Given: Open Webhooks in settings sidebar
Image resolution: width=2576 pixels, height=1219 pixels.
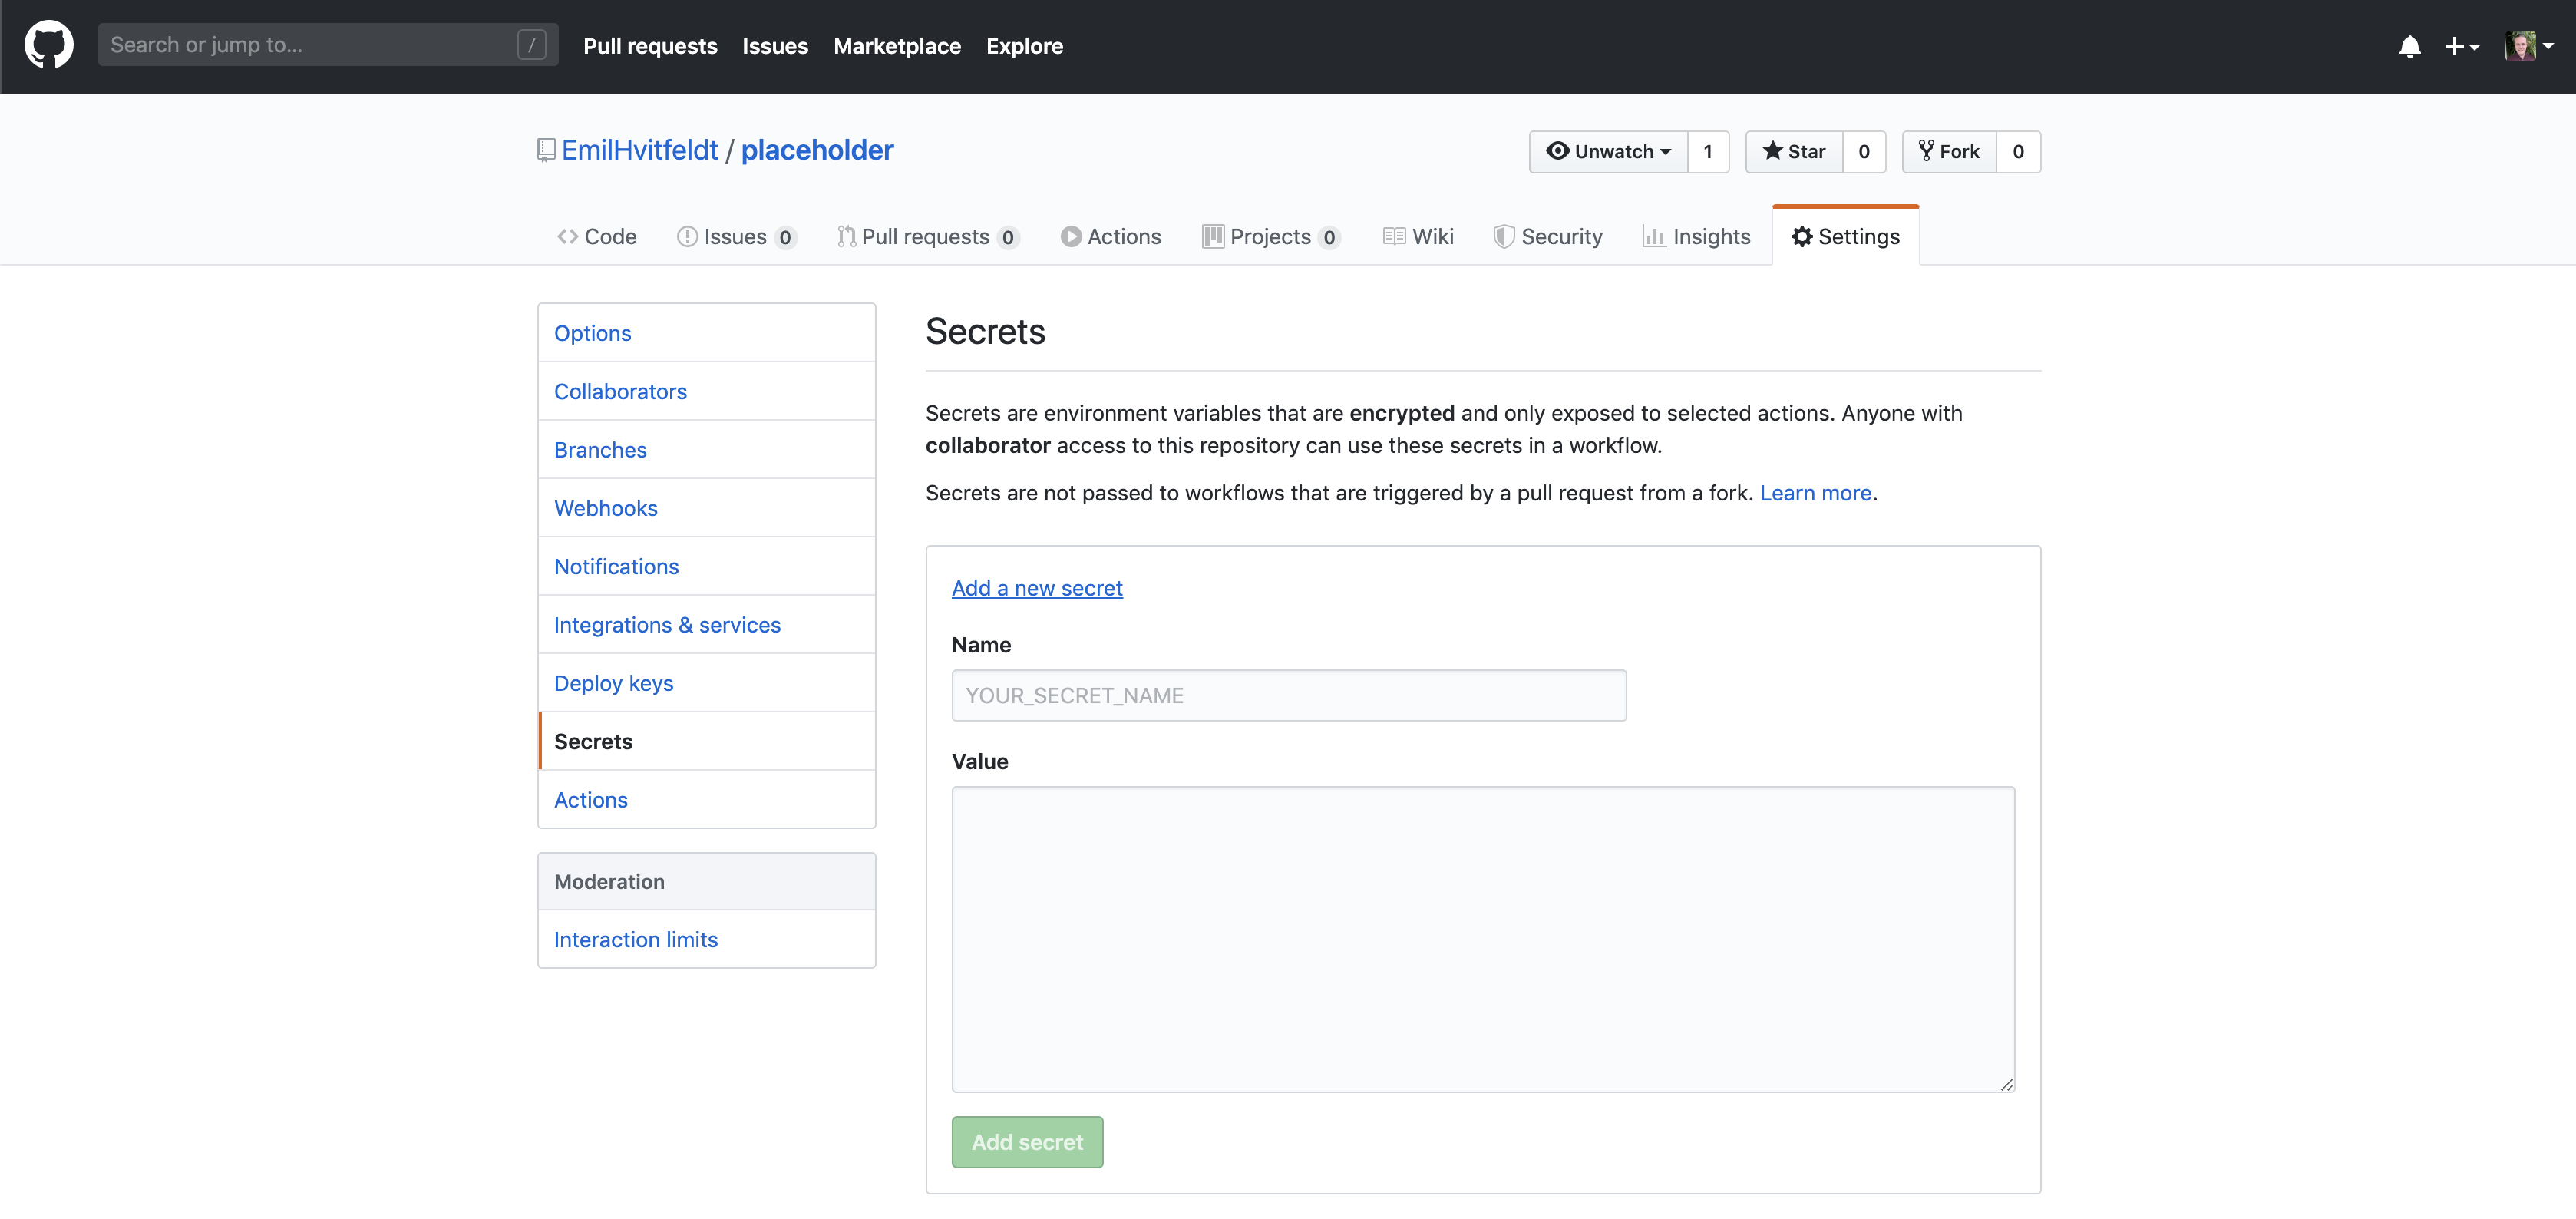Looking at the screenshot, I should [707, 508].
